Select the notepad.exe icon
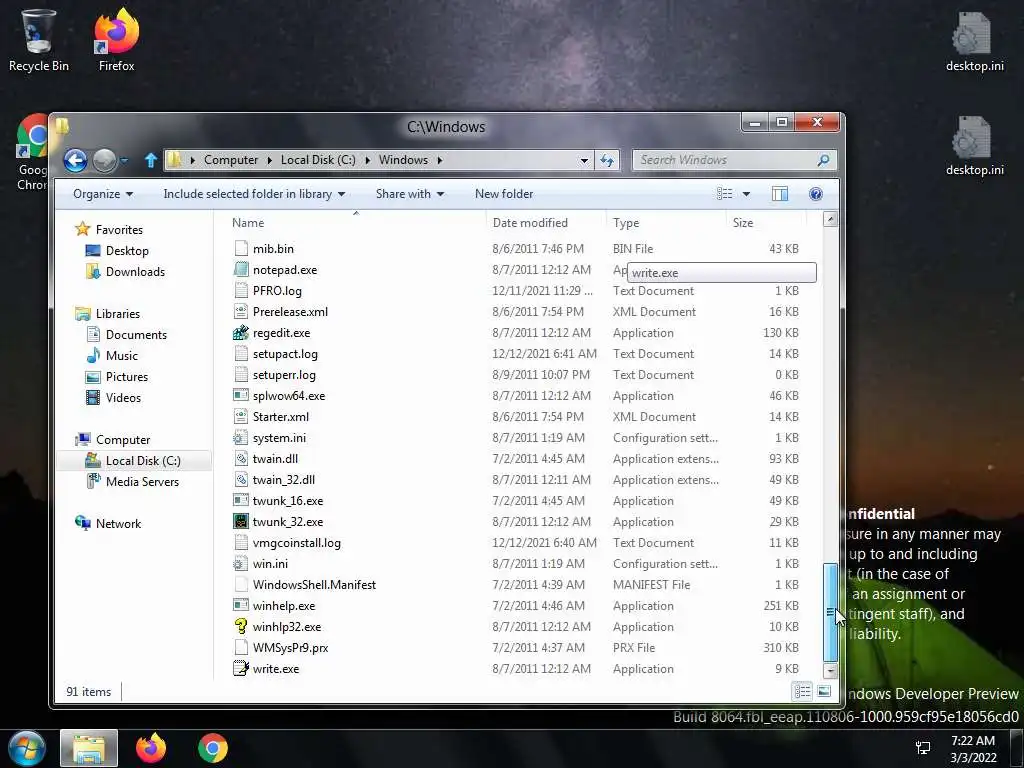Screen dimensions: 1024x768 pos(241,270)
